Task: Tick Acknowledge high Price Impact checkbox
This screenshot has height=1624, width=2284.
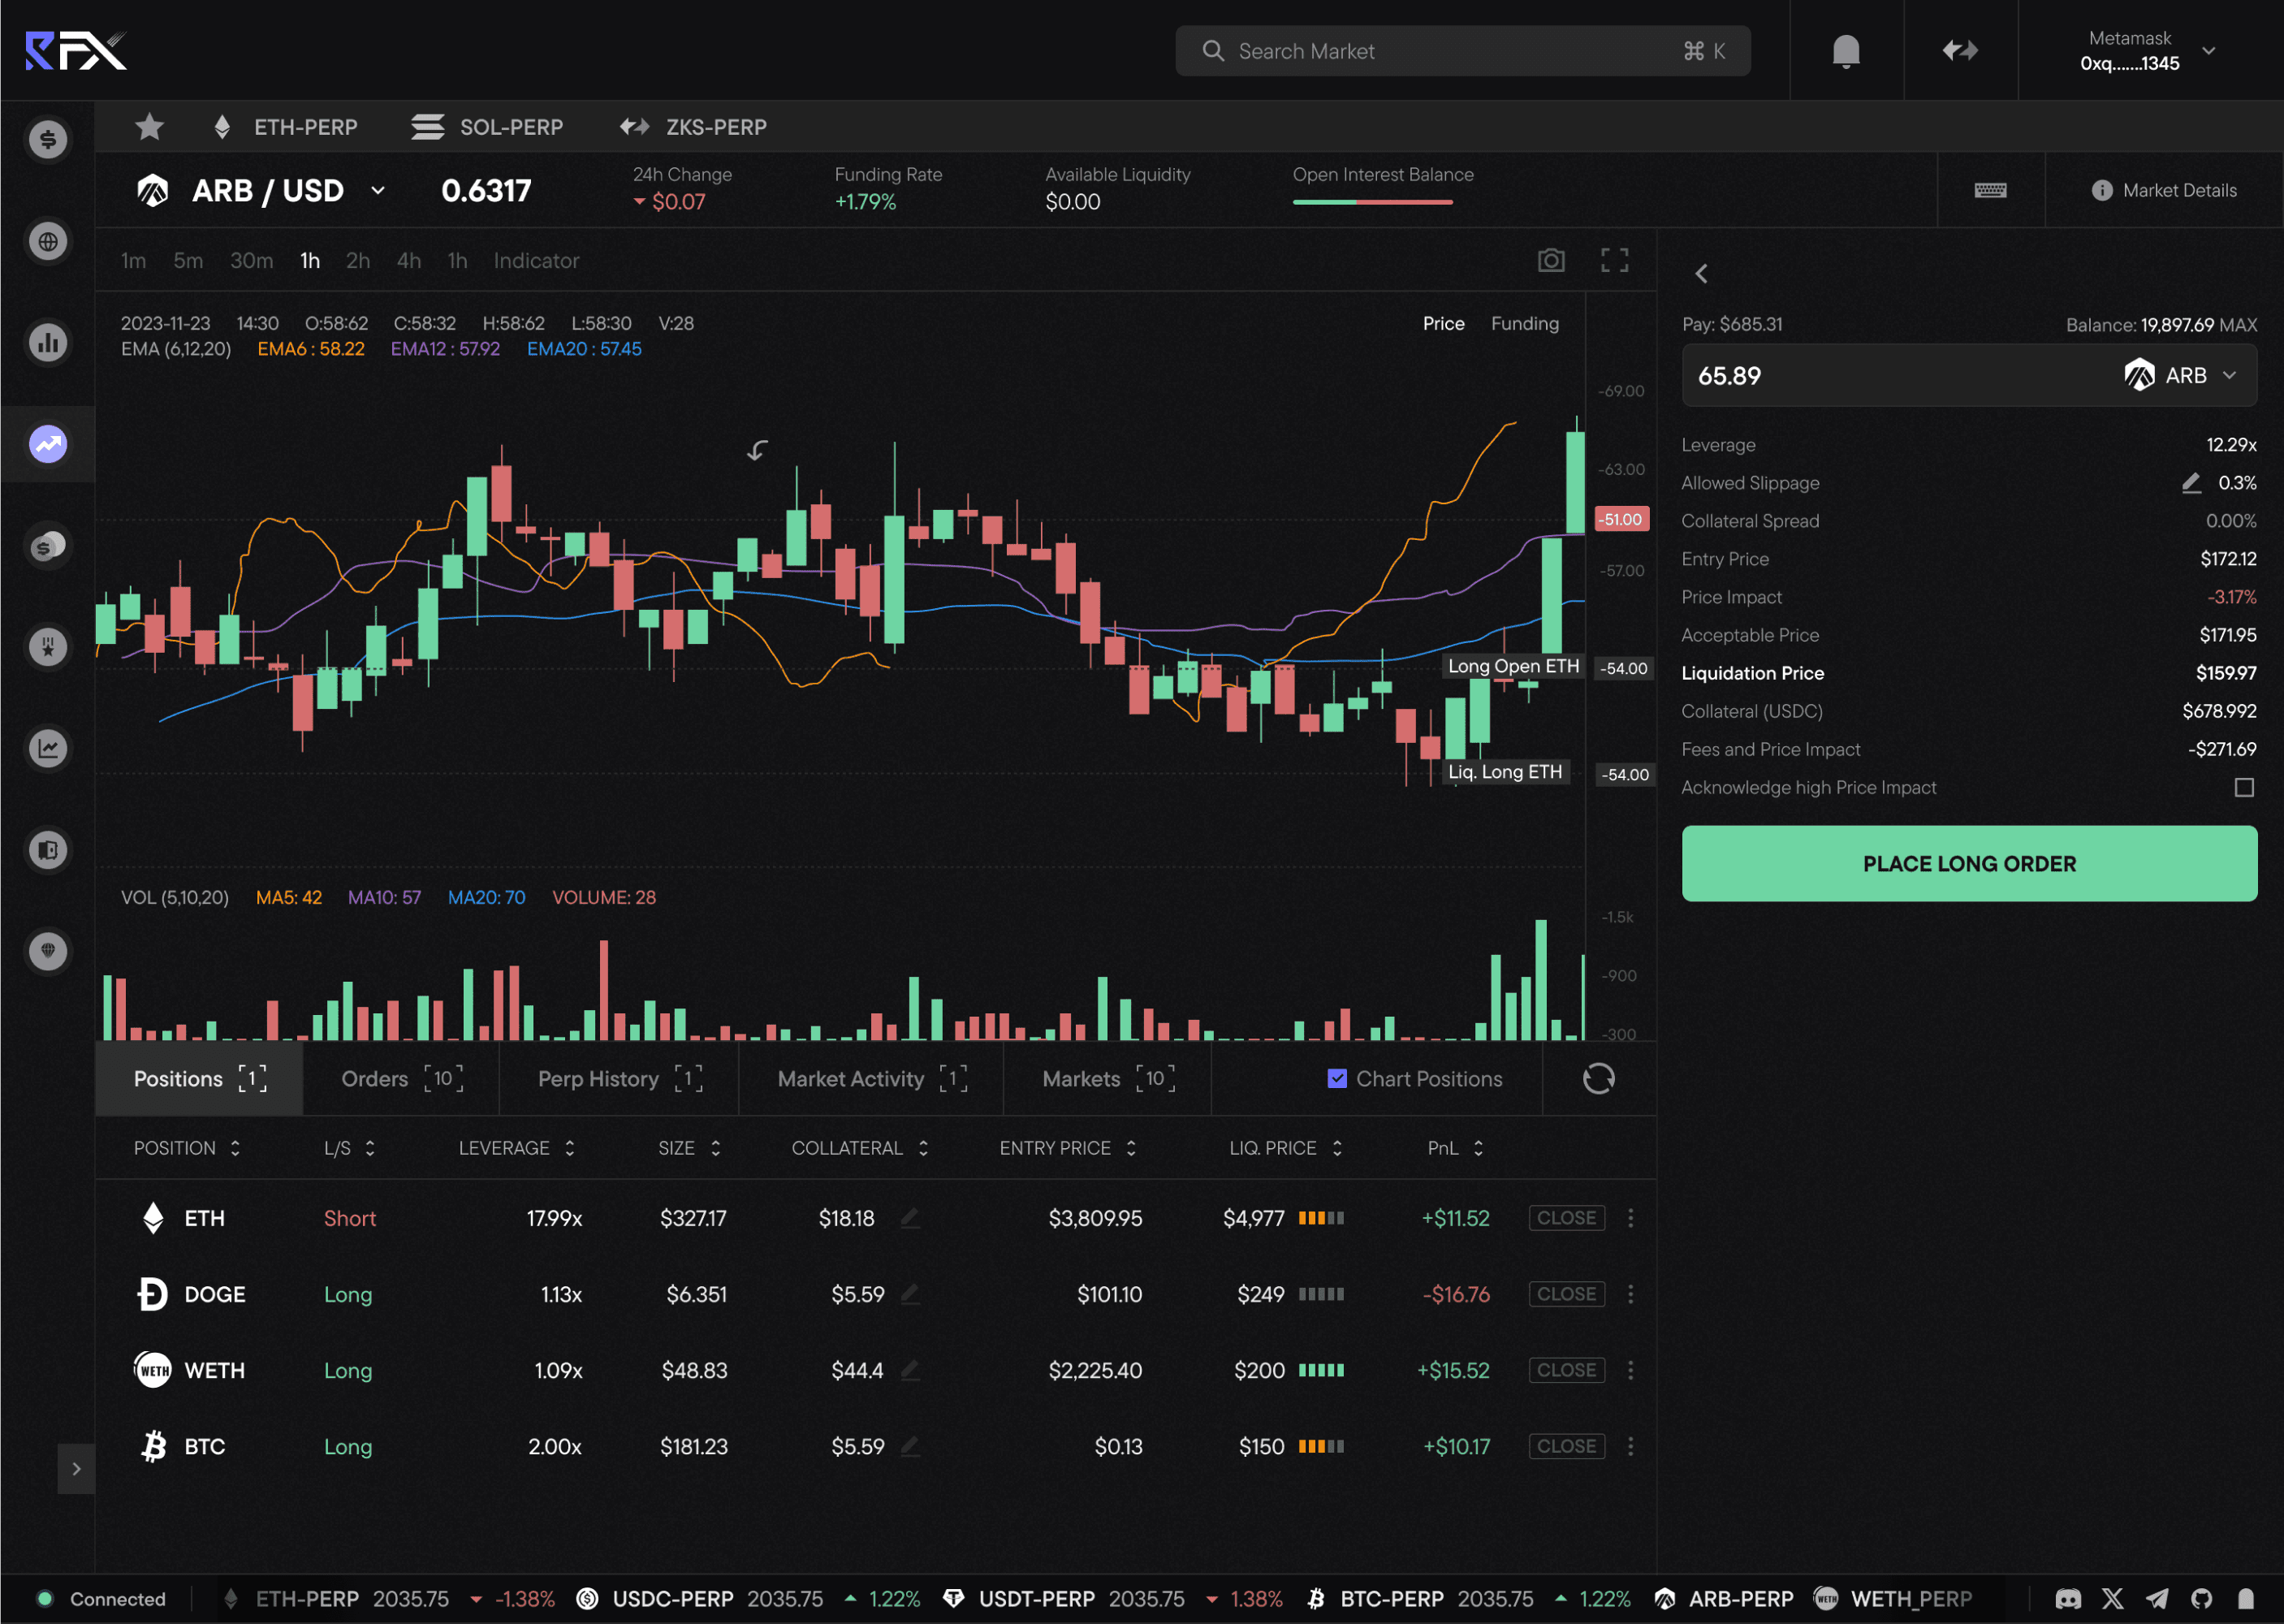Action: pyautogui.click(x=2244, y=787)
